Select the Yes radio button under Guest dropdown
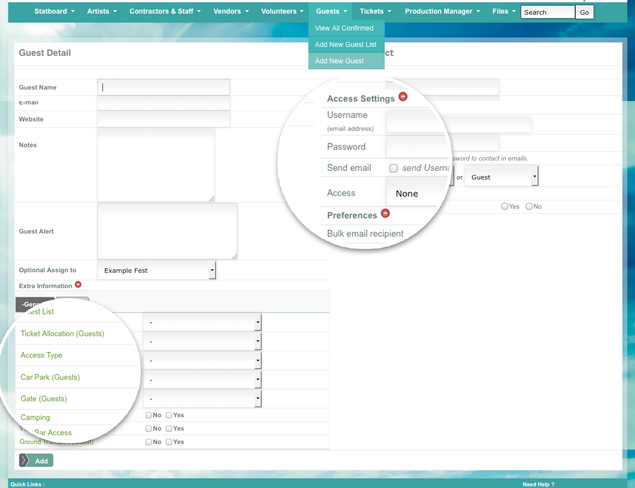Viewport: 635px width, 488px height. tap(505, 206)
